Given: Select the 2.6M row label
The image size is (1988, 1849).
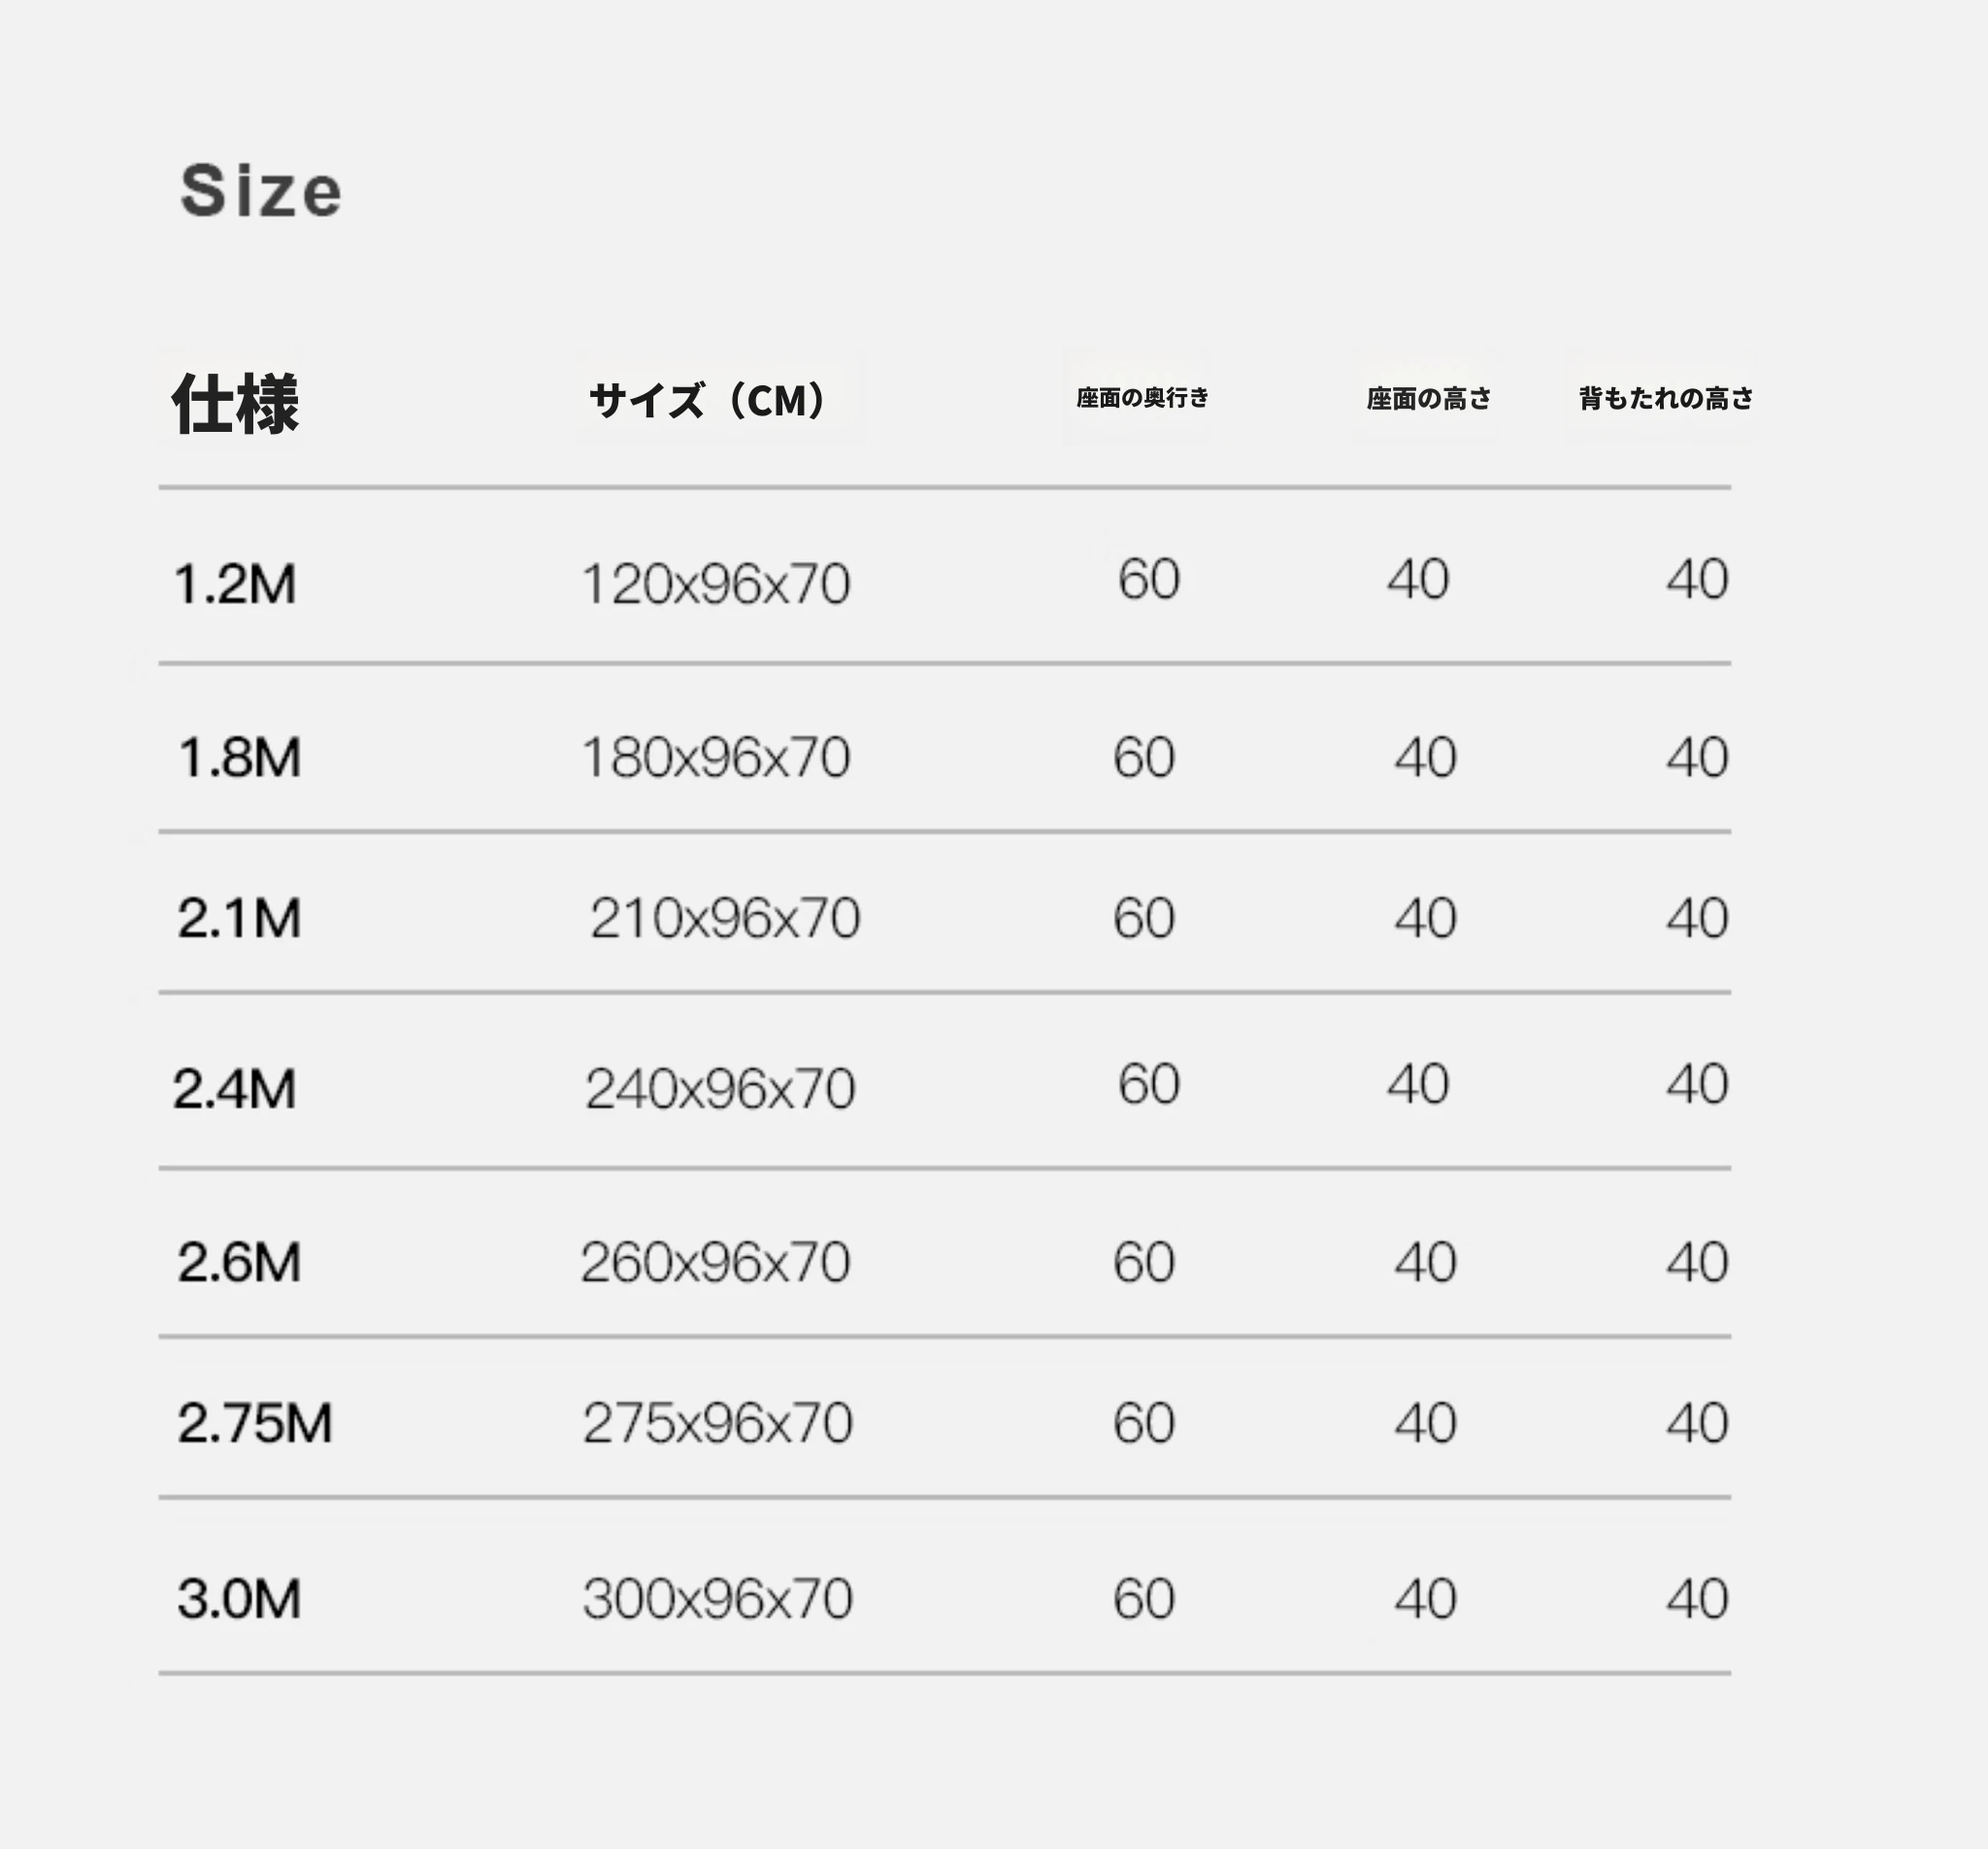Looking at the screenshot, I should coord(239,1262).
